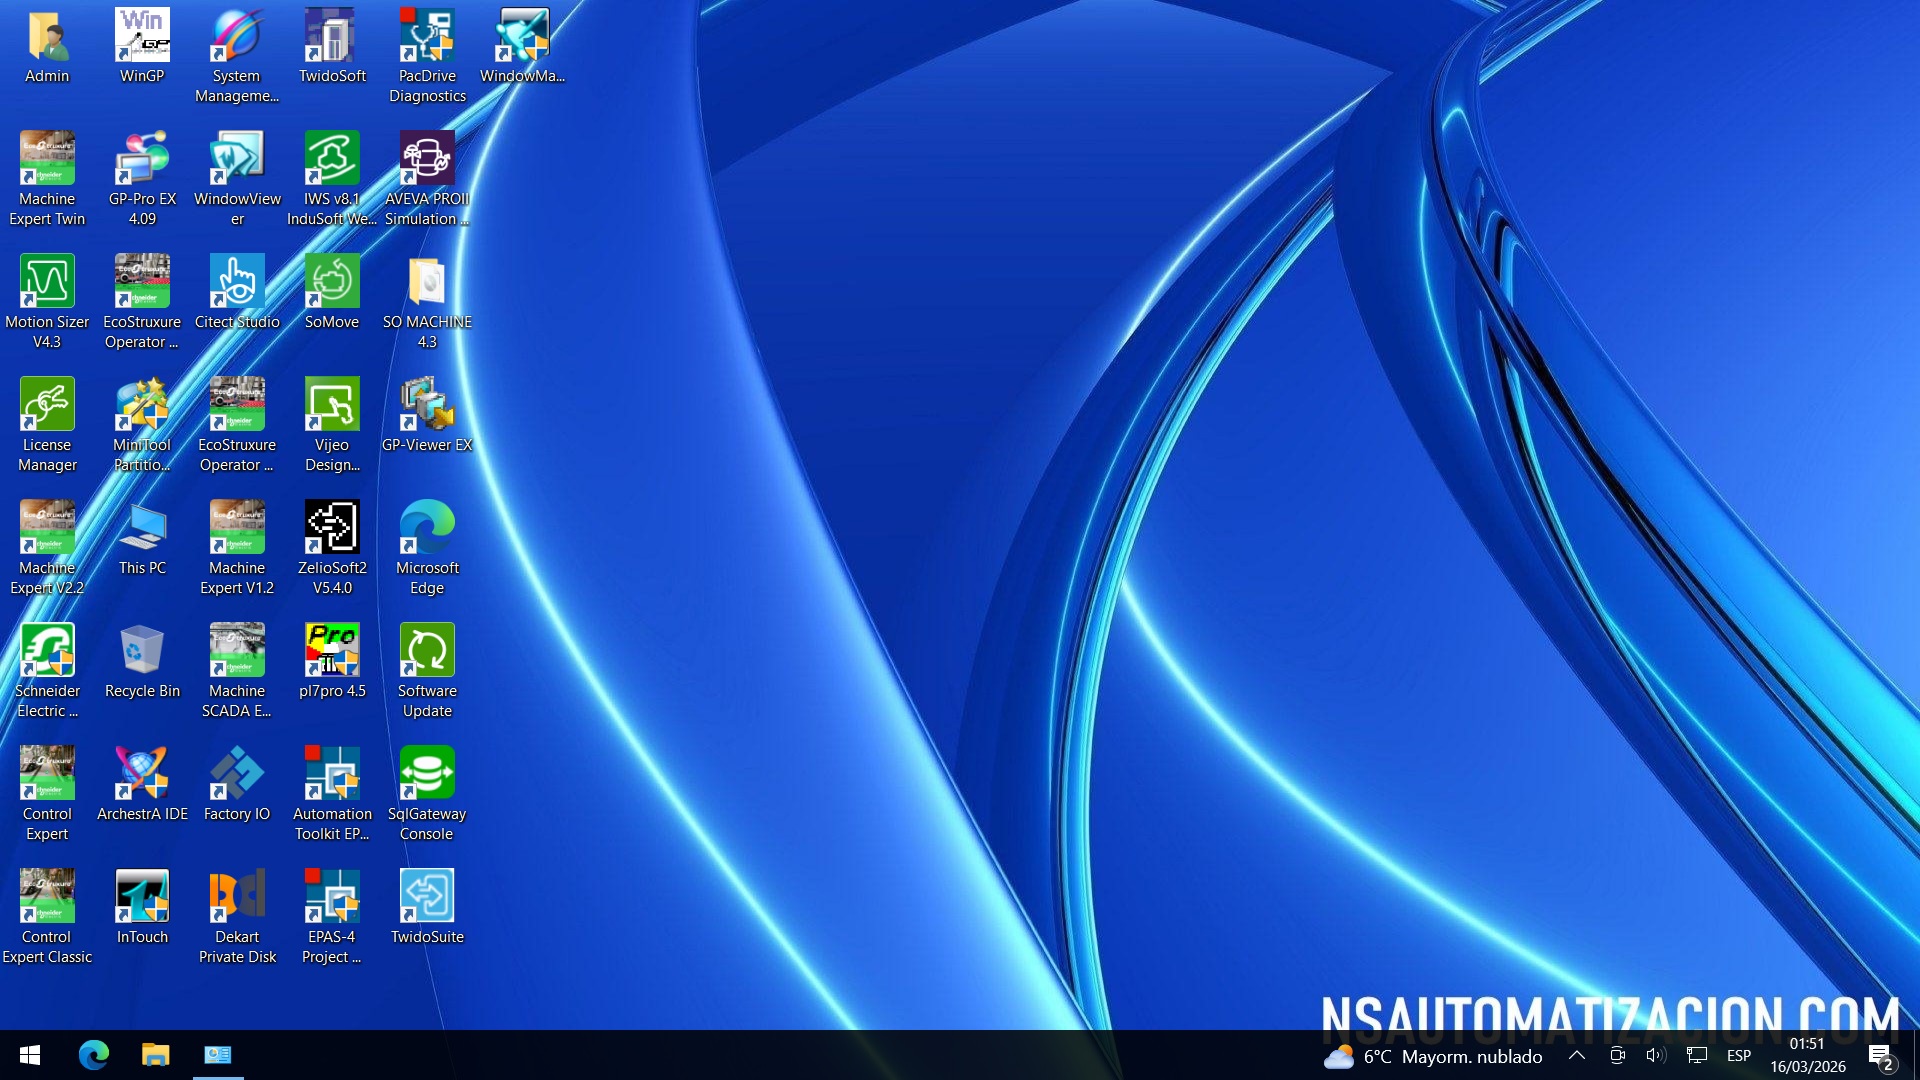Select Machine Expert Twin icon

[x=47, y=180]
